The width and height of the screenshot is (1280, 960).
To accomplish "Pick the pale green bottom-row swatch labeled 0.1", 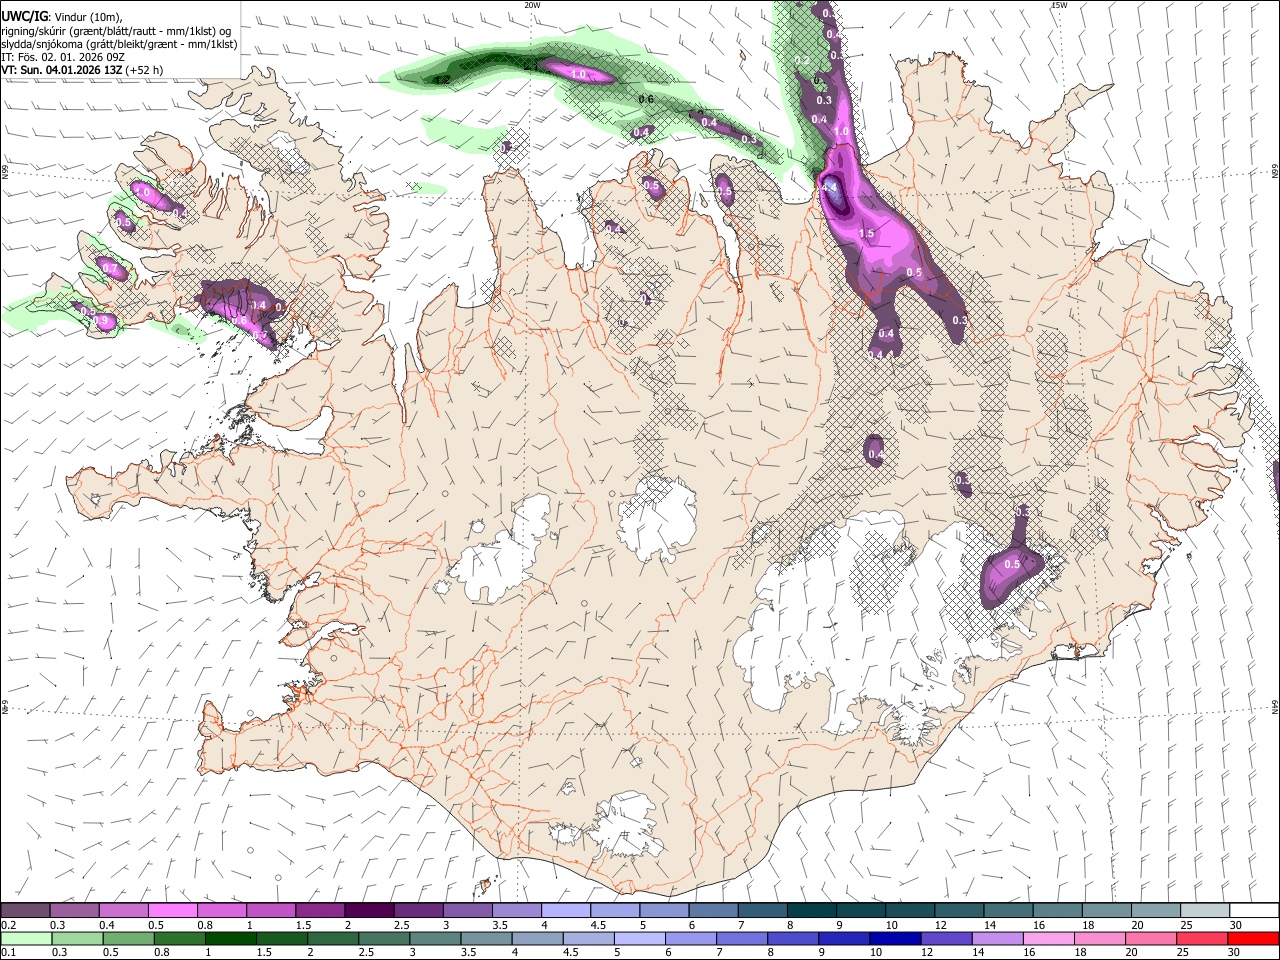I will click(26, 938).
